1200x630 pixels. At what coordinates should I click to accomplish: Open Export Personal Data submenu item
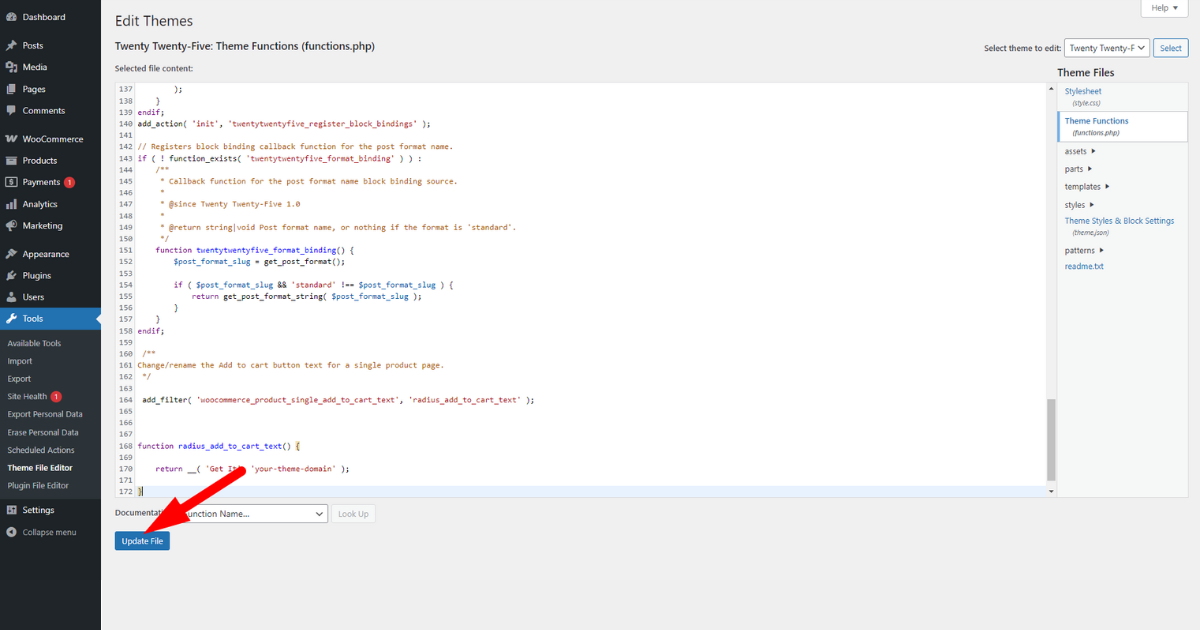[45, 414]
